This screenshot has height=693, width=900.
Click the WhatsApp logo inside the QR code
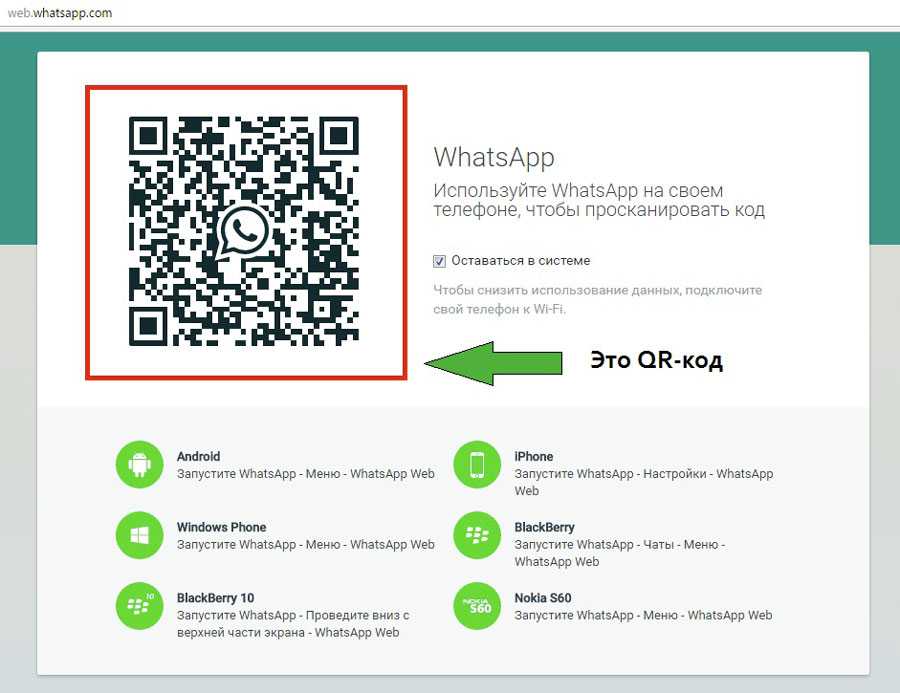(x=245, y=231)
